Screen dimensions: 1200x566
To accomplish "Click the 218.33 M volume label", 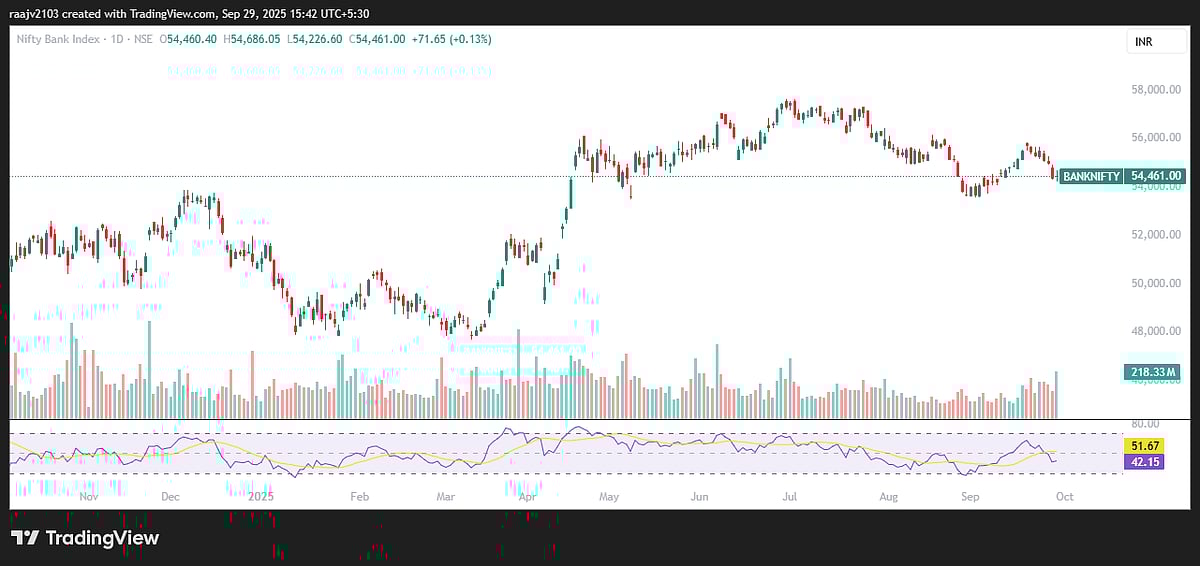I will pyautogui.click(x=1153, y=373).
